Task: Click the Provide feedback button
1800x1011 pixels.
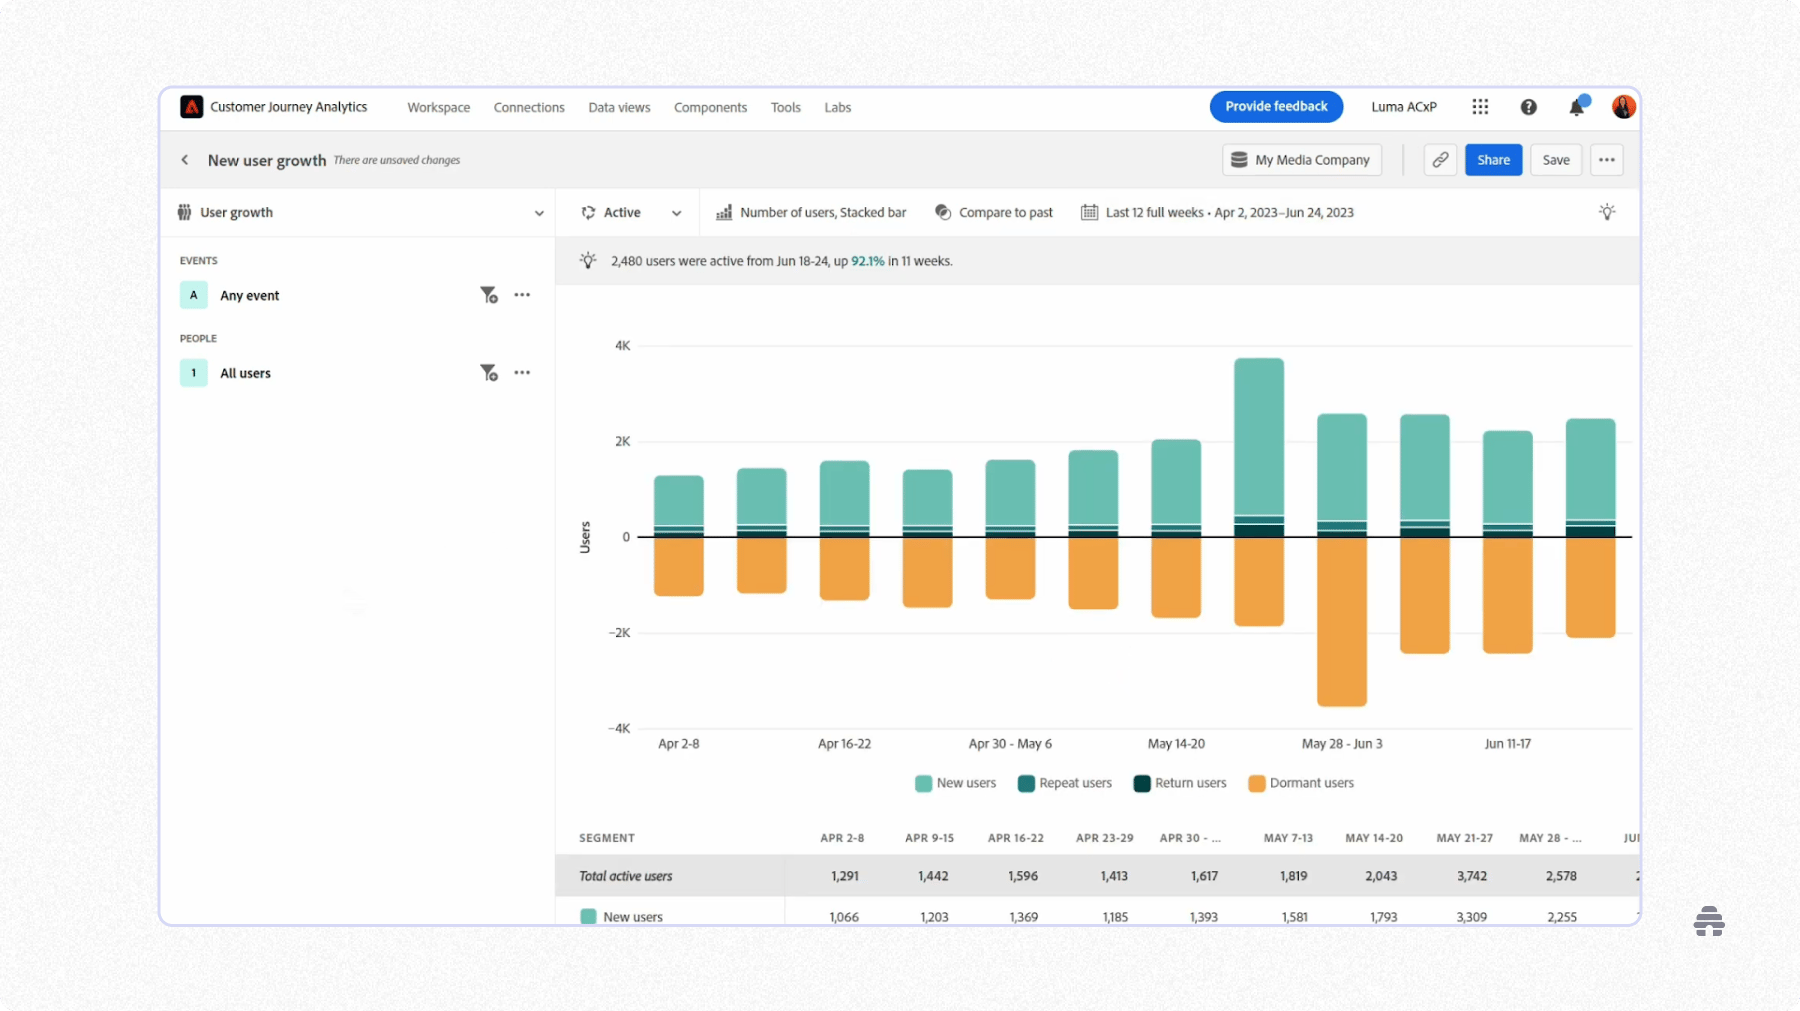Action: point(1276,107)
